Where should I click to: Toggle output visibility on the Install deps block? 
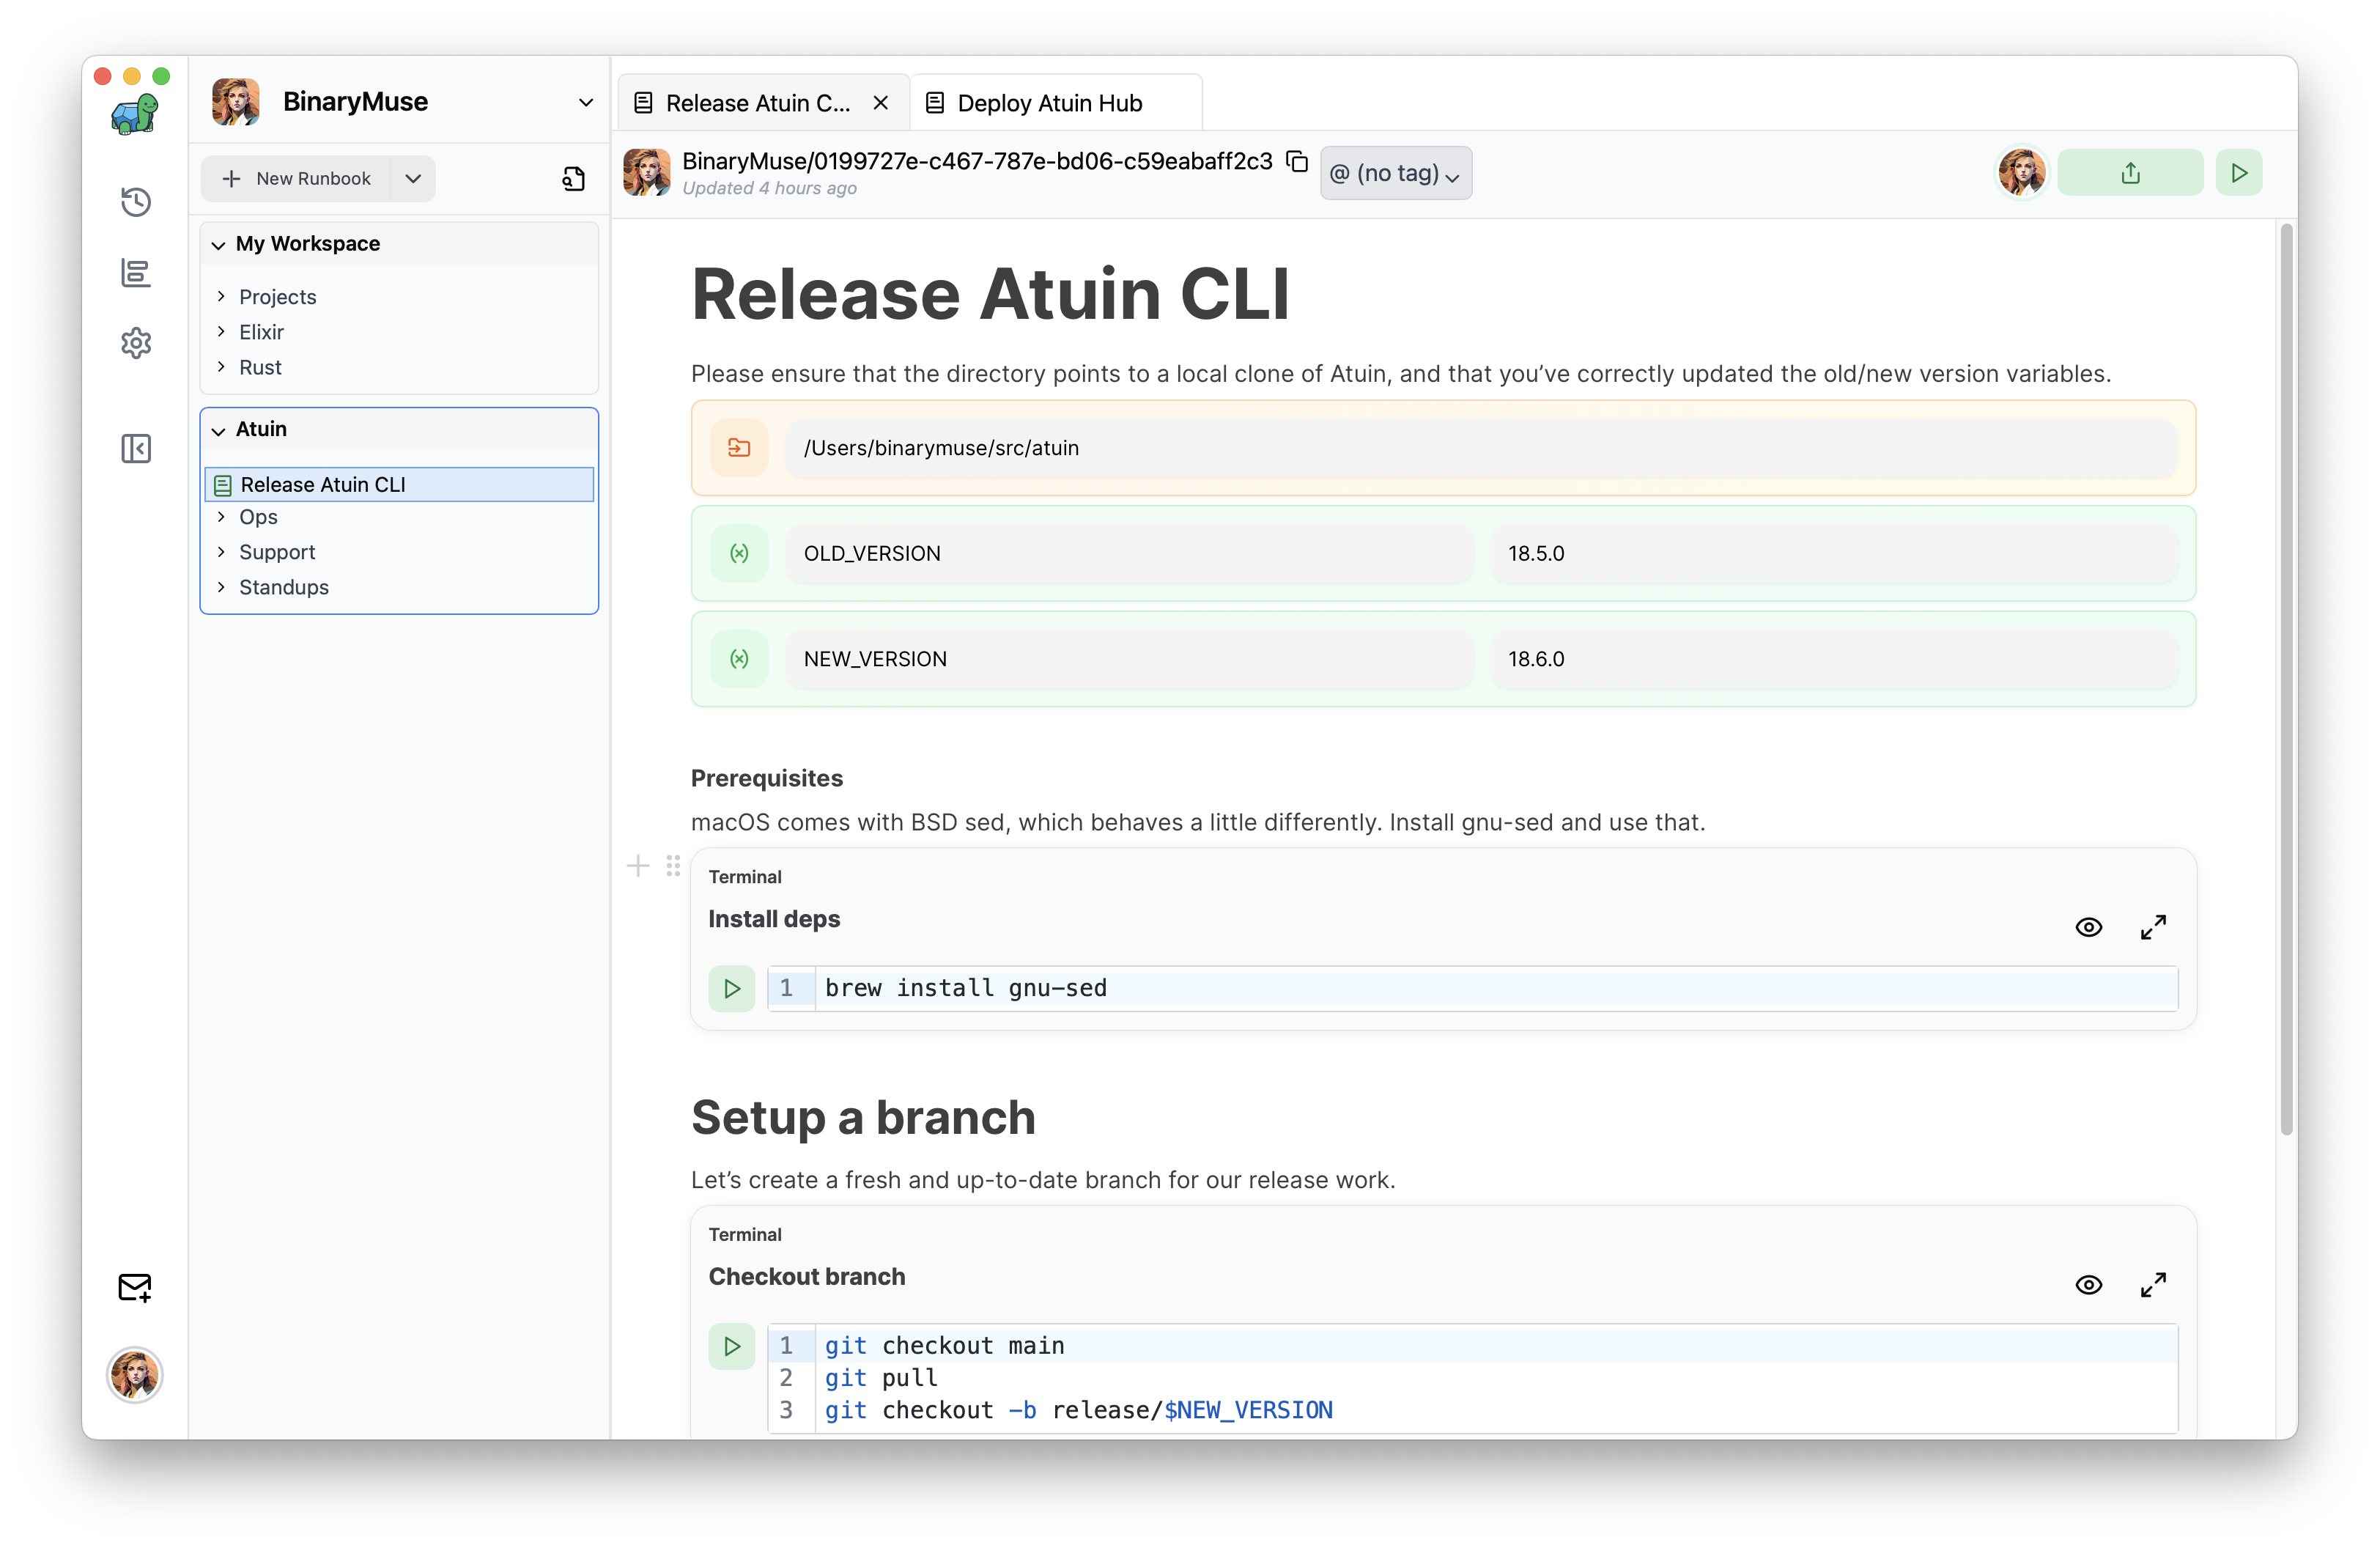coord(2089,927)
